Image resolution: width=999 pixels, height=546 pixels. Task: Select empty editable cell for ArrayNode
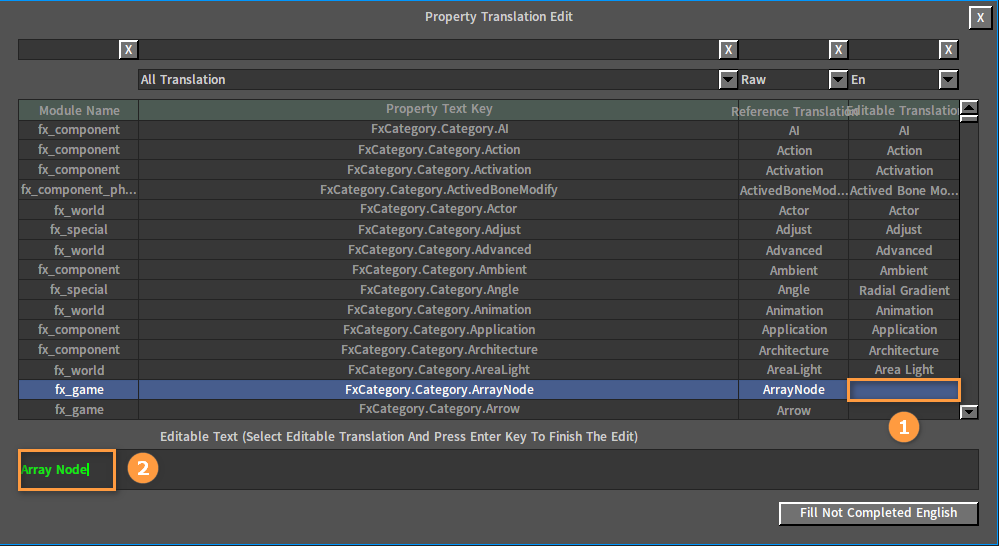point(903,390)
